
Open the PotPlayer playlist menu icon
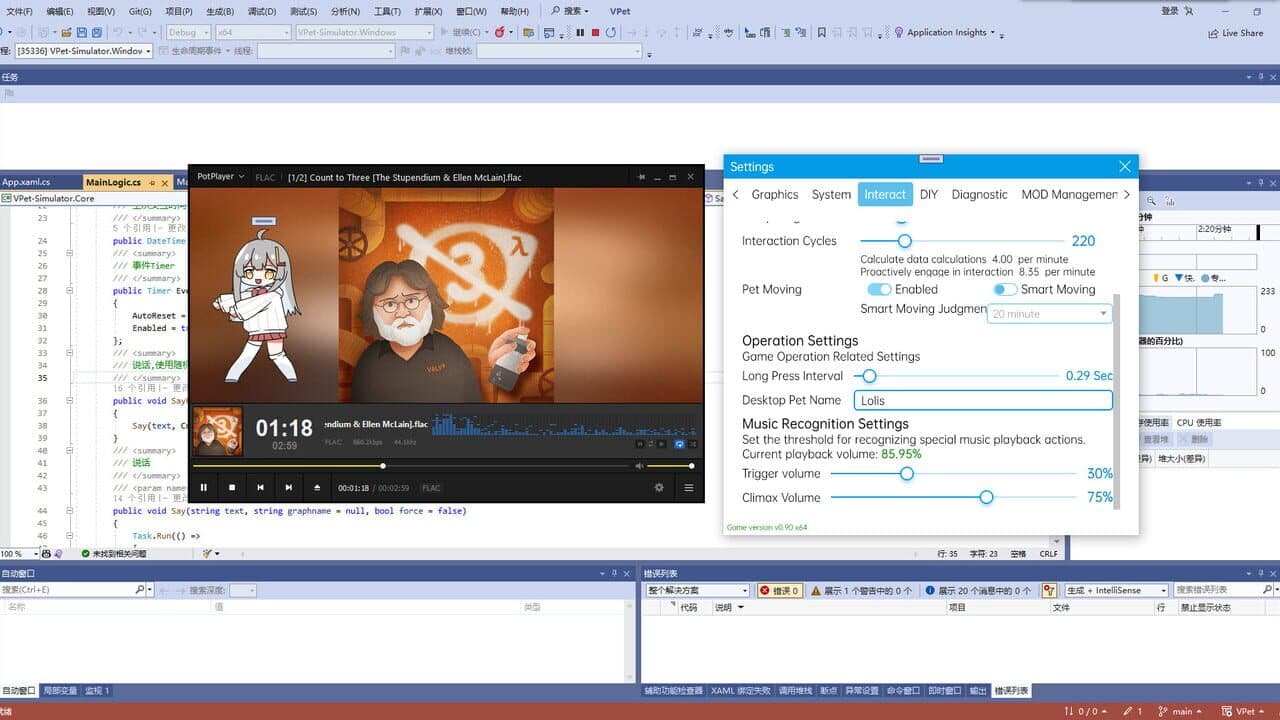688,488
